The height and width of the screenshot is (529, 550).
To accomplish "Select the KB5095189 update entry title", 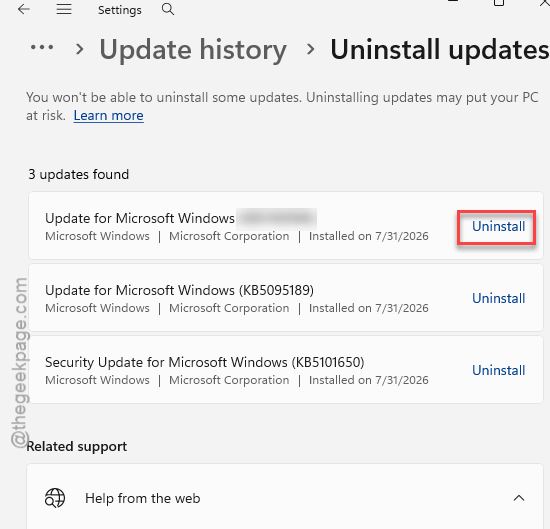I will tap(179, 290).
